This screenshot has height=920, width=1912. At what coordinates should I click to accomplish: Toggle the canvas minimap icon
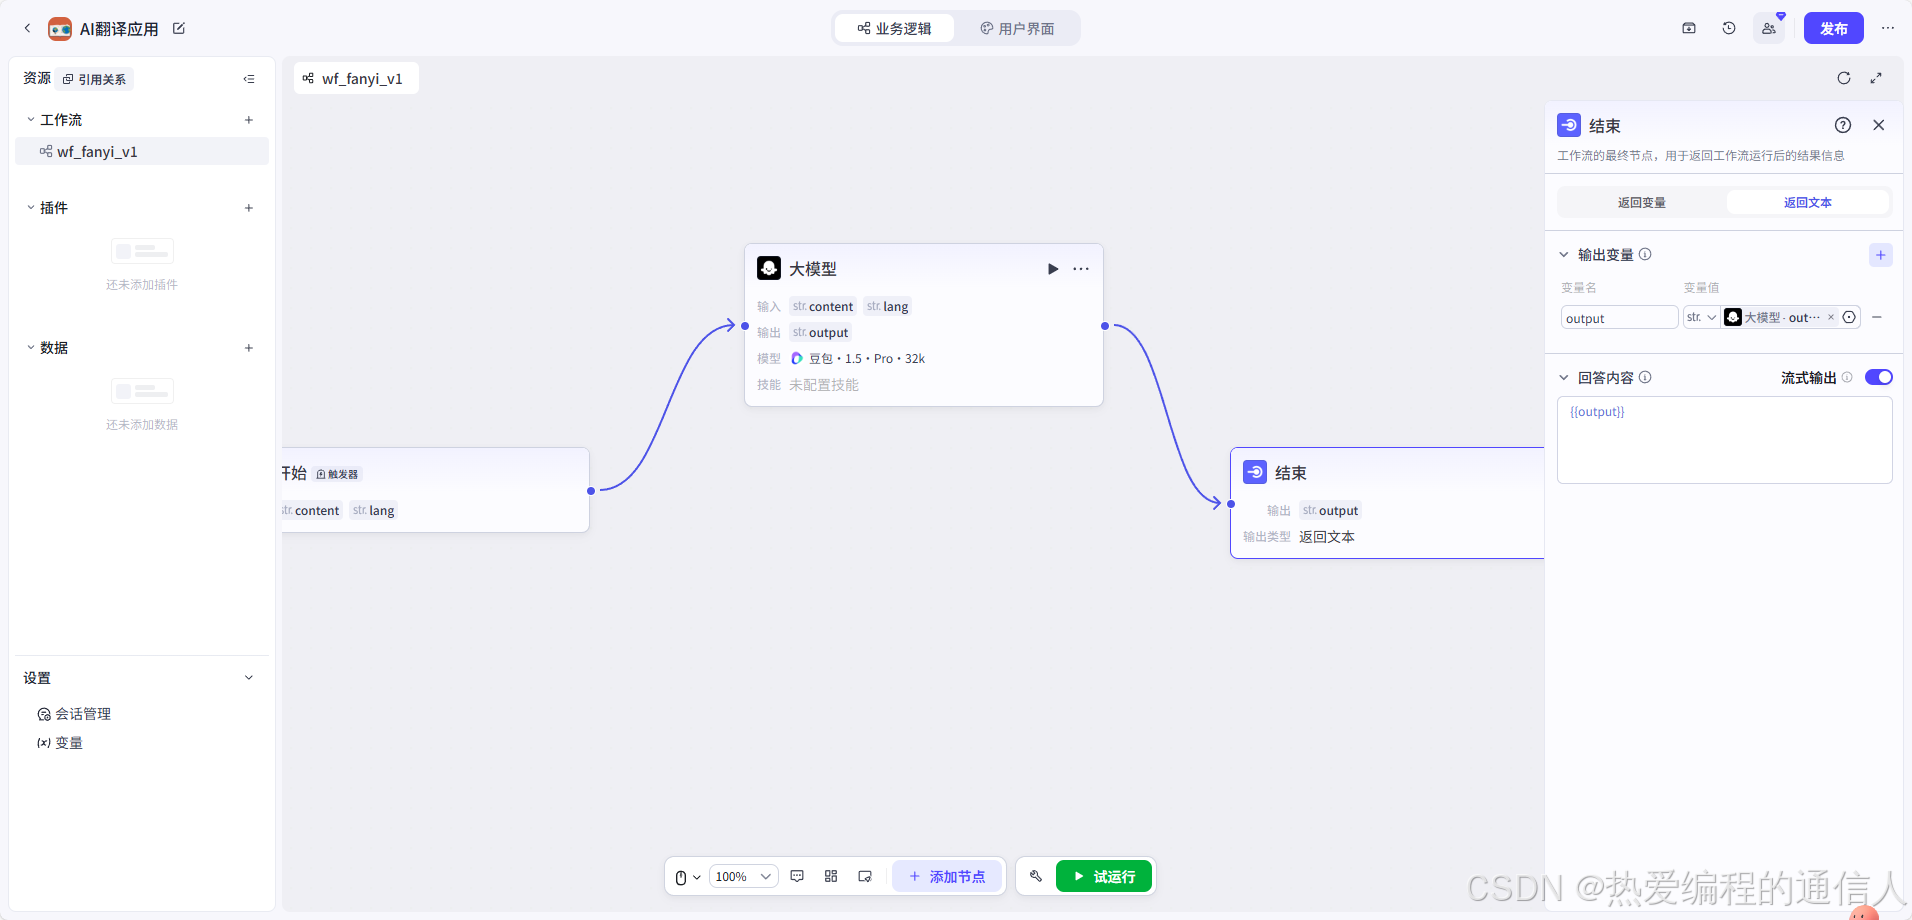[x=865, y=876]
